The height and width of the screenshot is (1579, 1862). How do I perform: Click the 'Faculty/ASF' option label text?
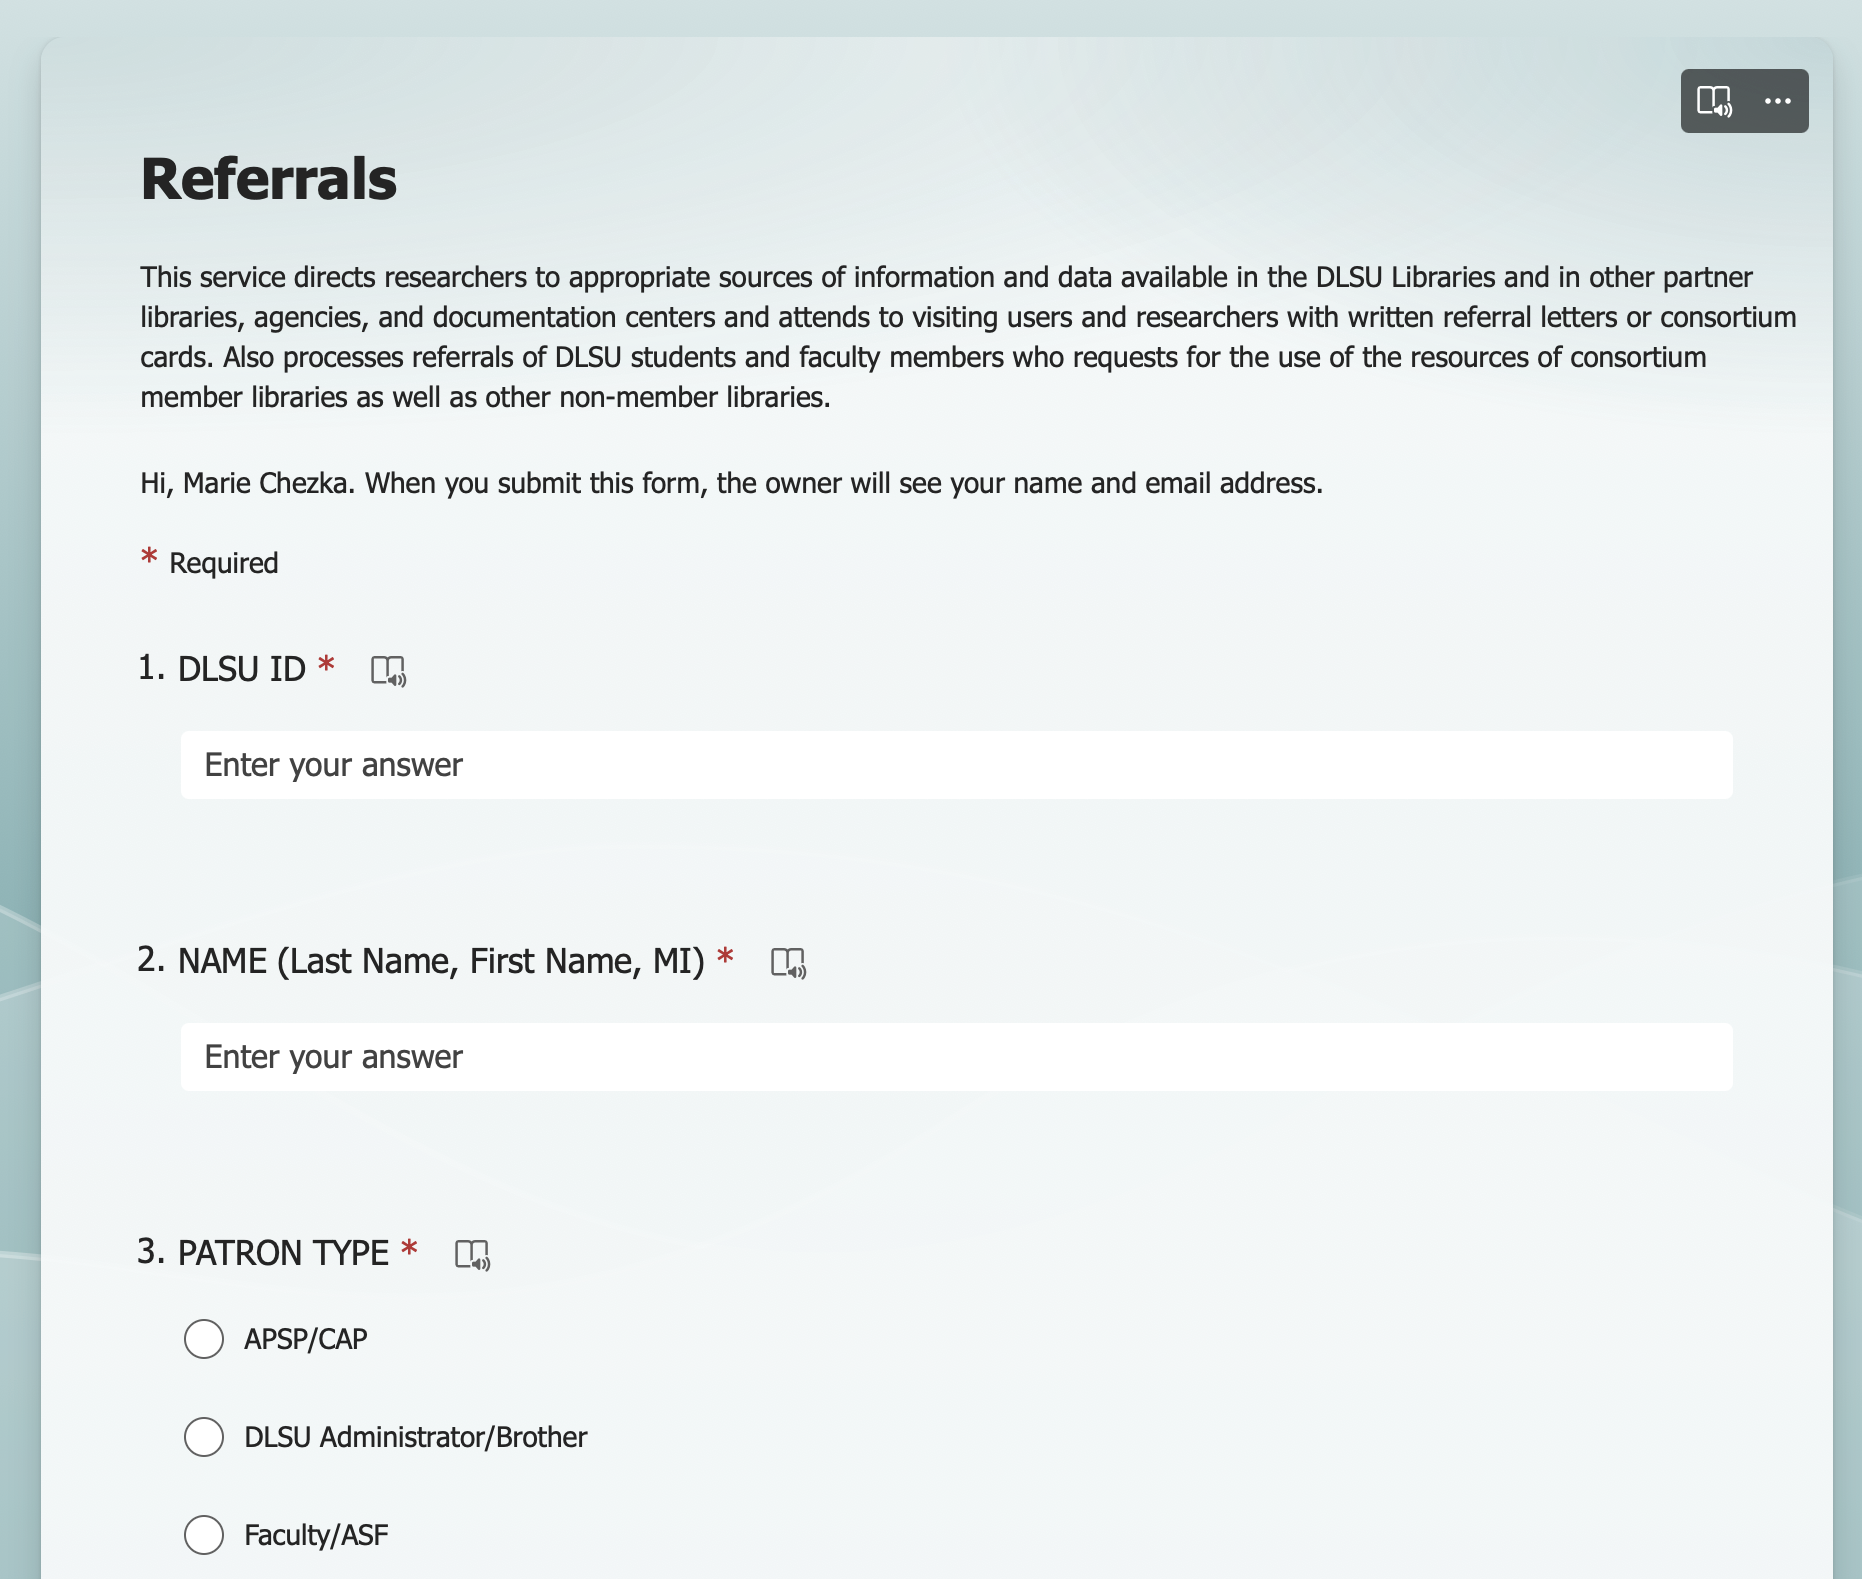pyautogui.click(x=316, y=1535)
